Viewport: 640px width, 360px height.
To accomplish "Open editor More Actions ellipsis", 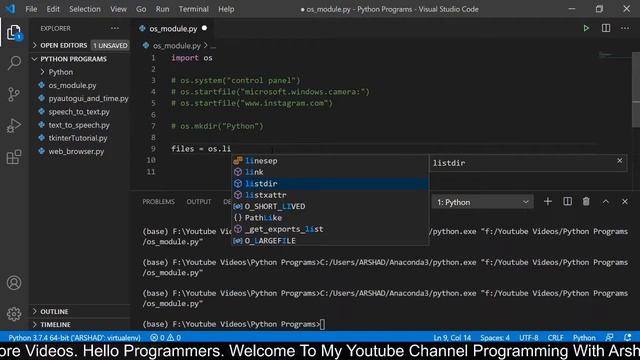I will coord(625,28).
